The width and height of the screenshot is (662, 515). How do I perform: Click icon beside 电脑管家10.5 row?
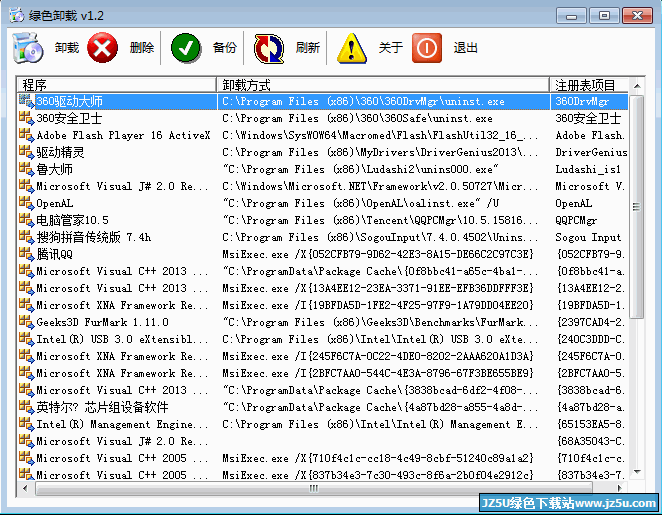click(27, 220)
